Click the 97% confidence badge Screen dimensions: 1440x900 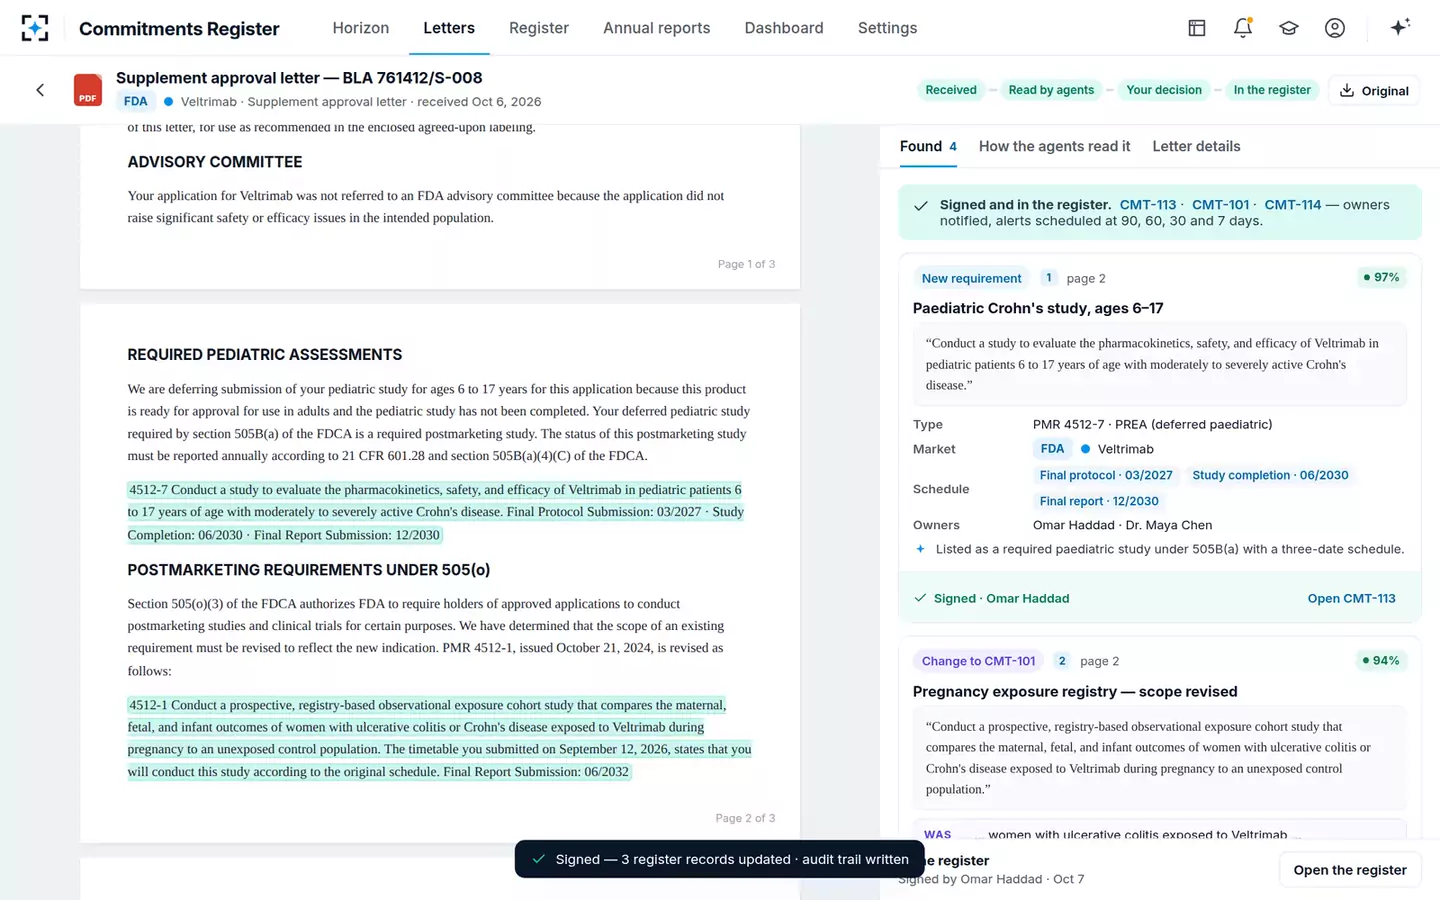coord(1381,277)
